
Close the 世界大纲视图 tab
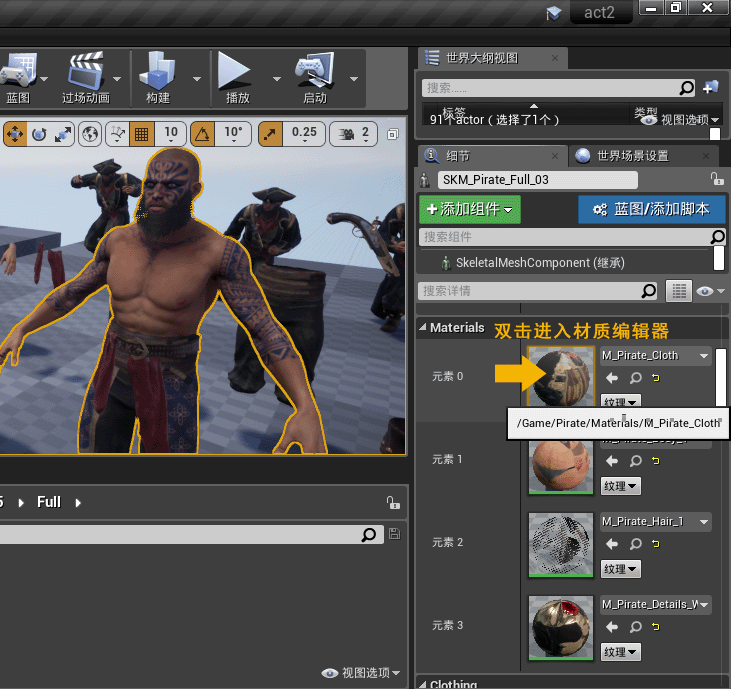point(555,58)
